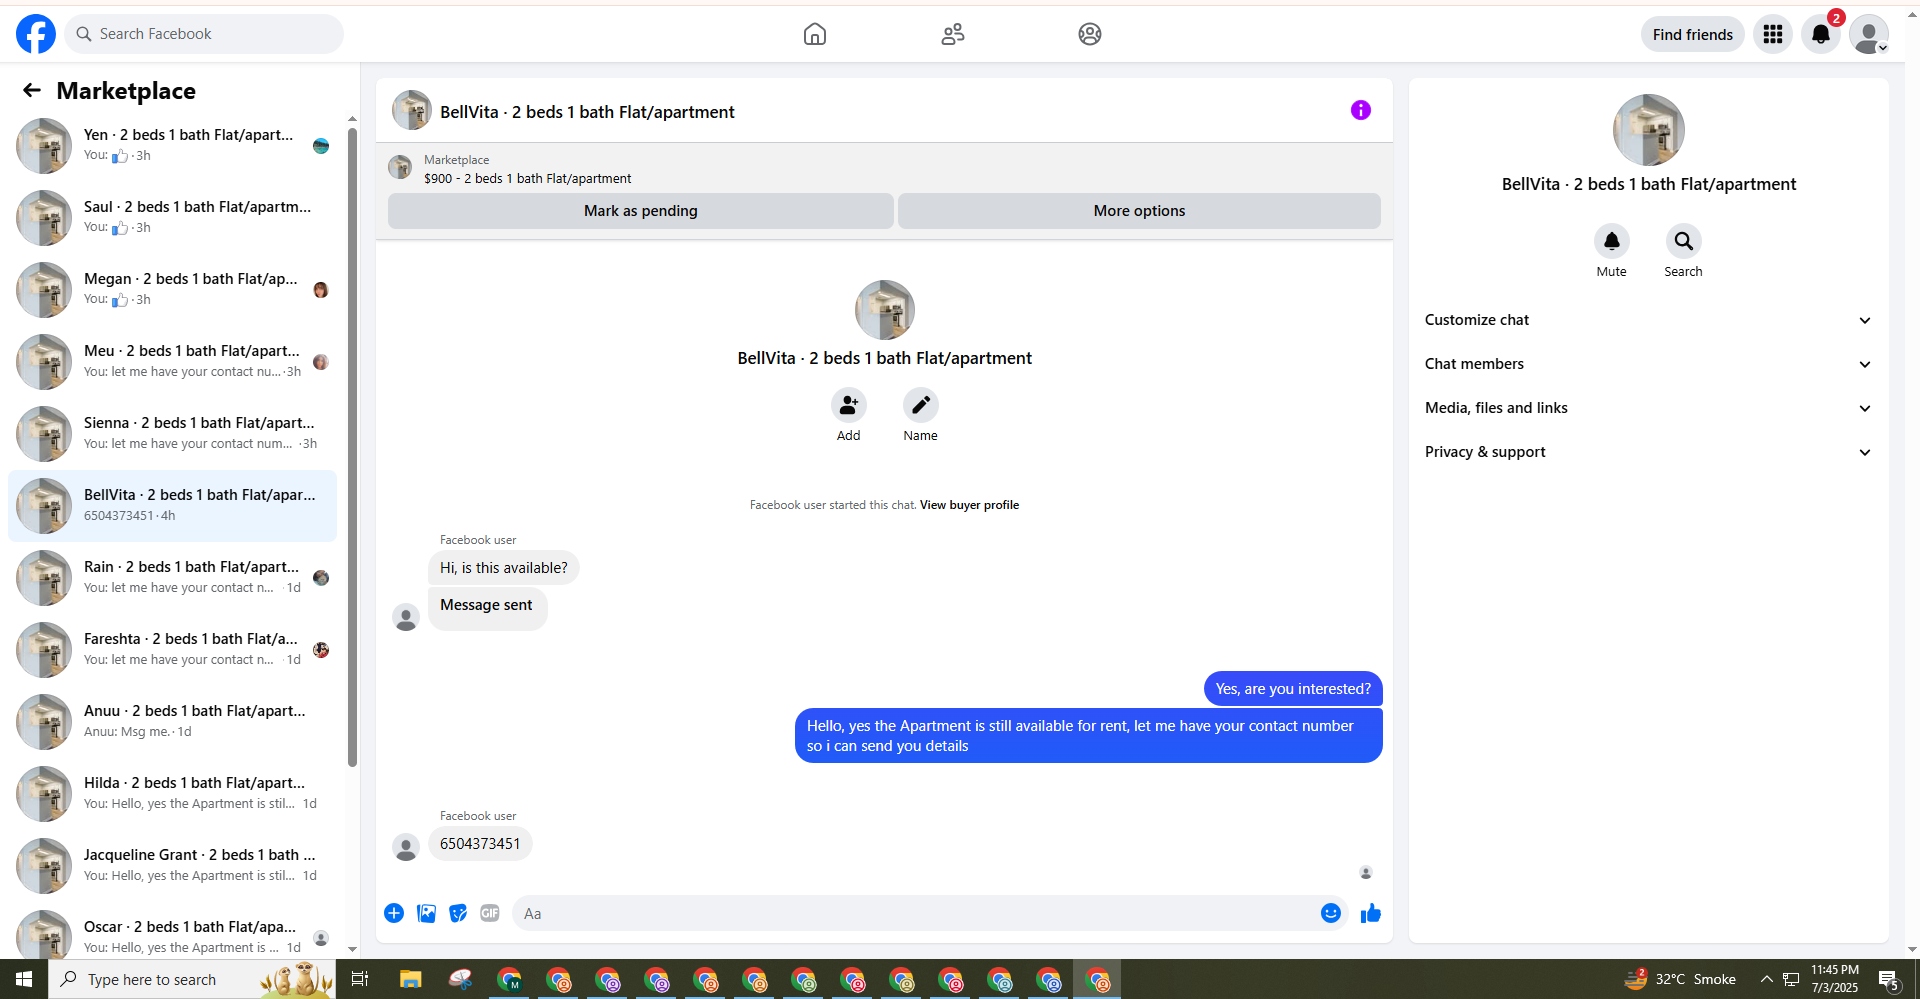Viewport: 1920px width, 999px height.
Task: Click the edit Name pencil icon
Action: [921, 405]
